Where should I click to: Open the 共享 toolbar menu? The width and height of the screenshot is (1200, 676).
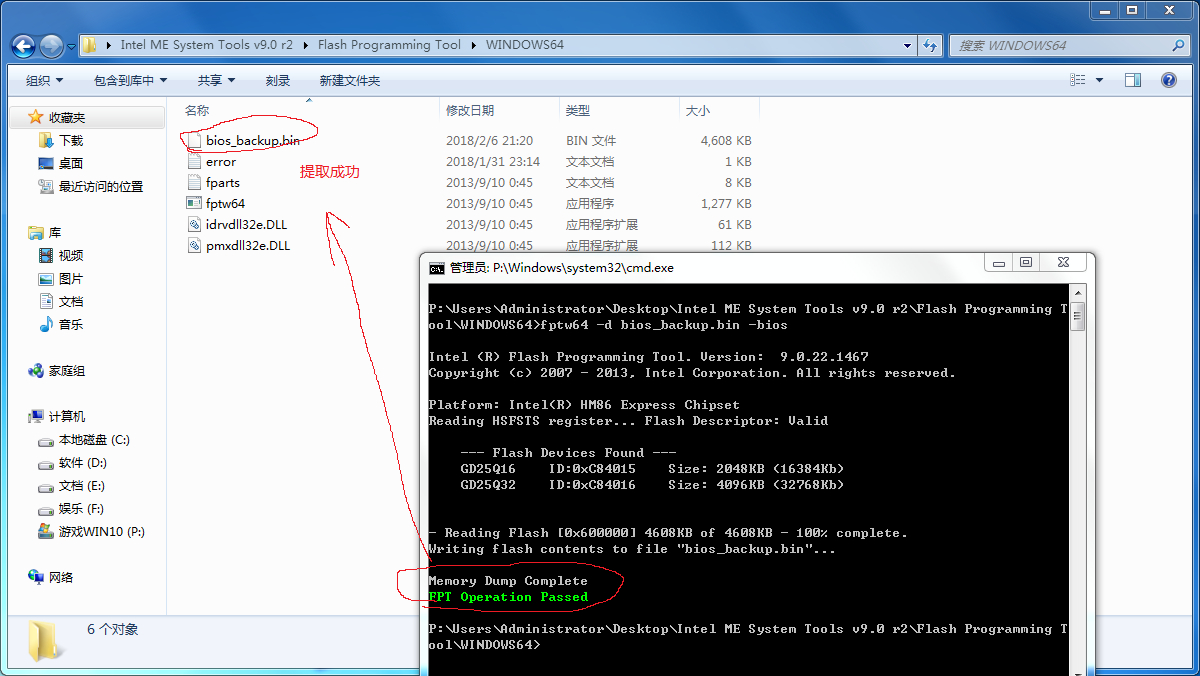pos(216,80)
